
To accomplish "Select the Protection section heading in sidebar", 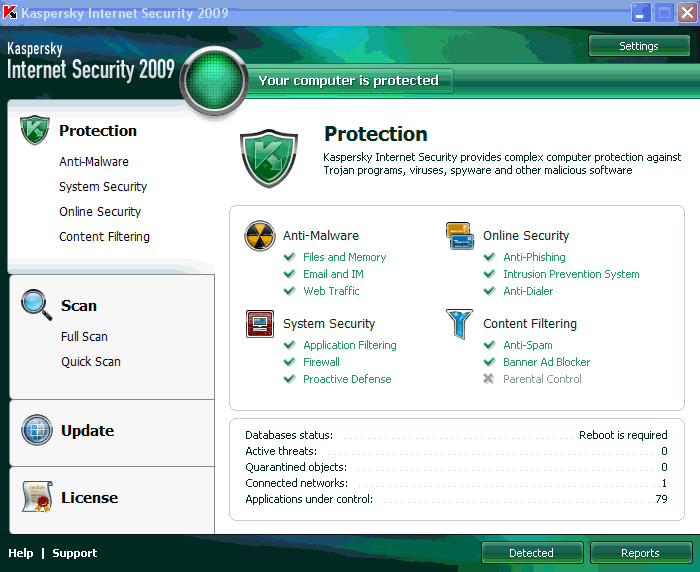I will point(98,130).
